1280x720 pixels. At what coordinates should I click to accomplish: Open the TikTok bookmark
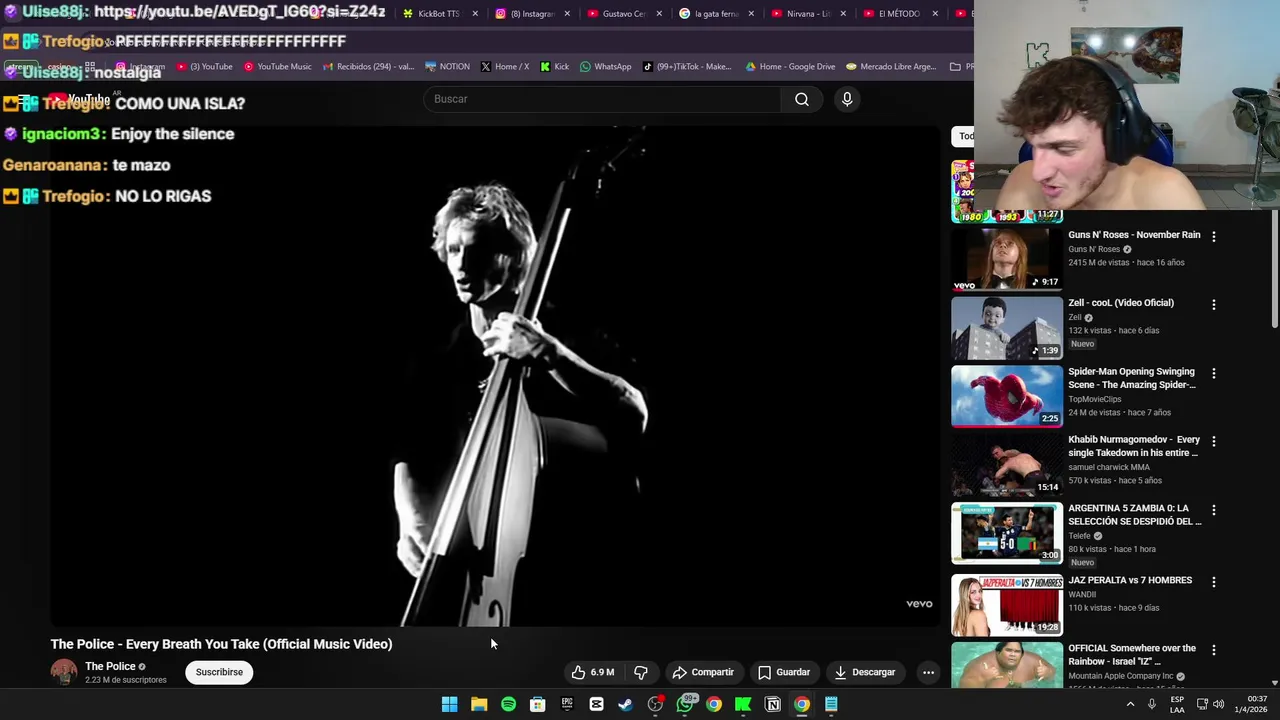click(x=687, y=67)
